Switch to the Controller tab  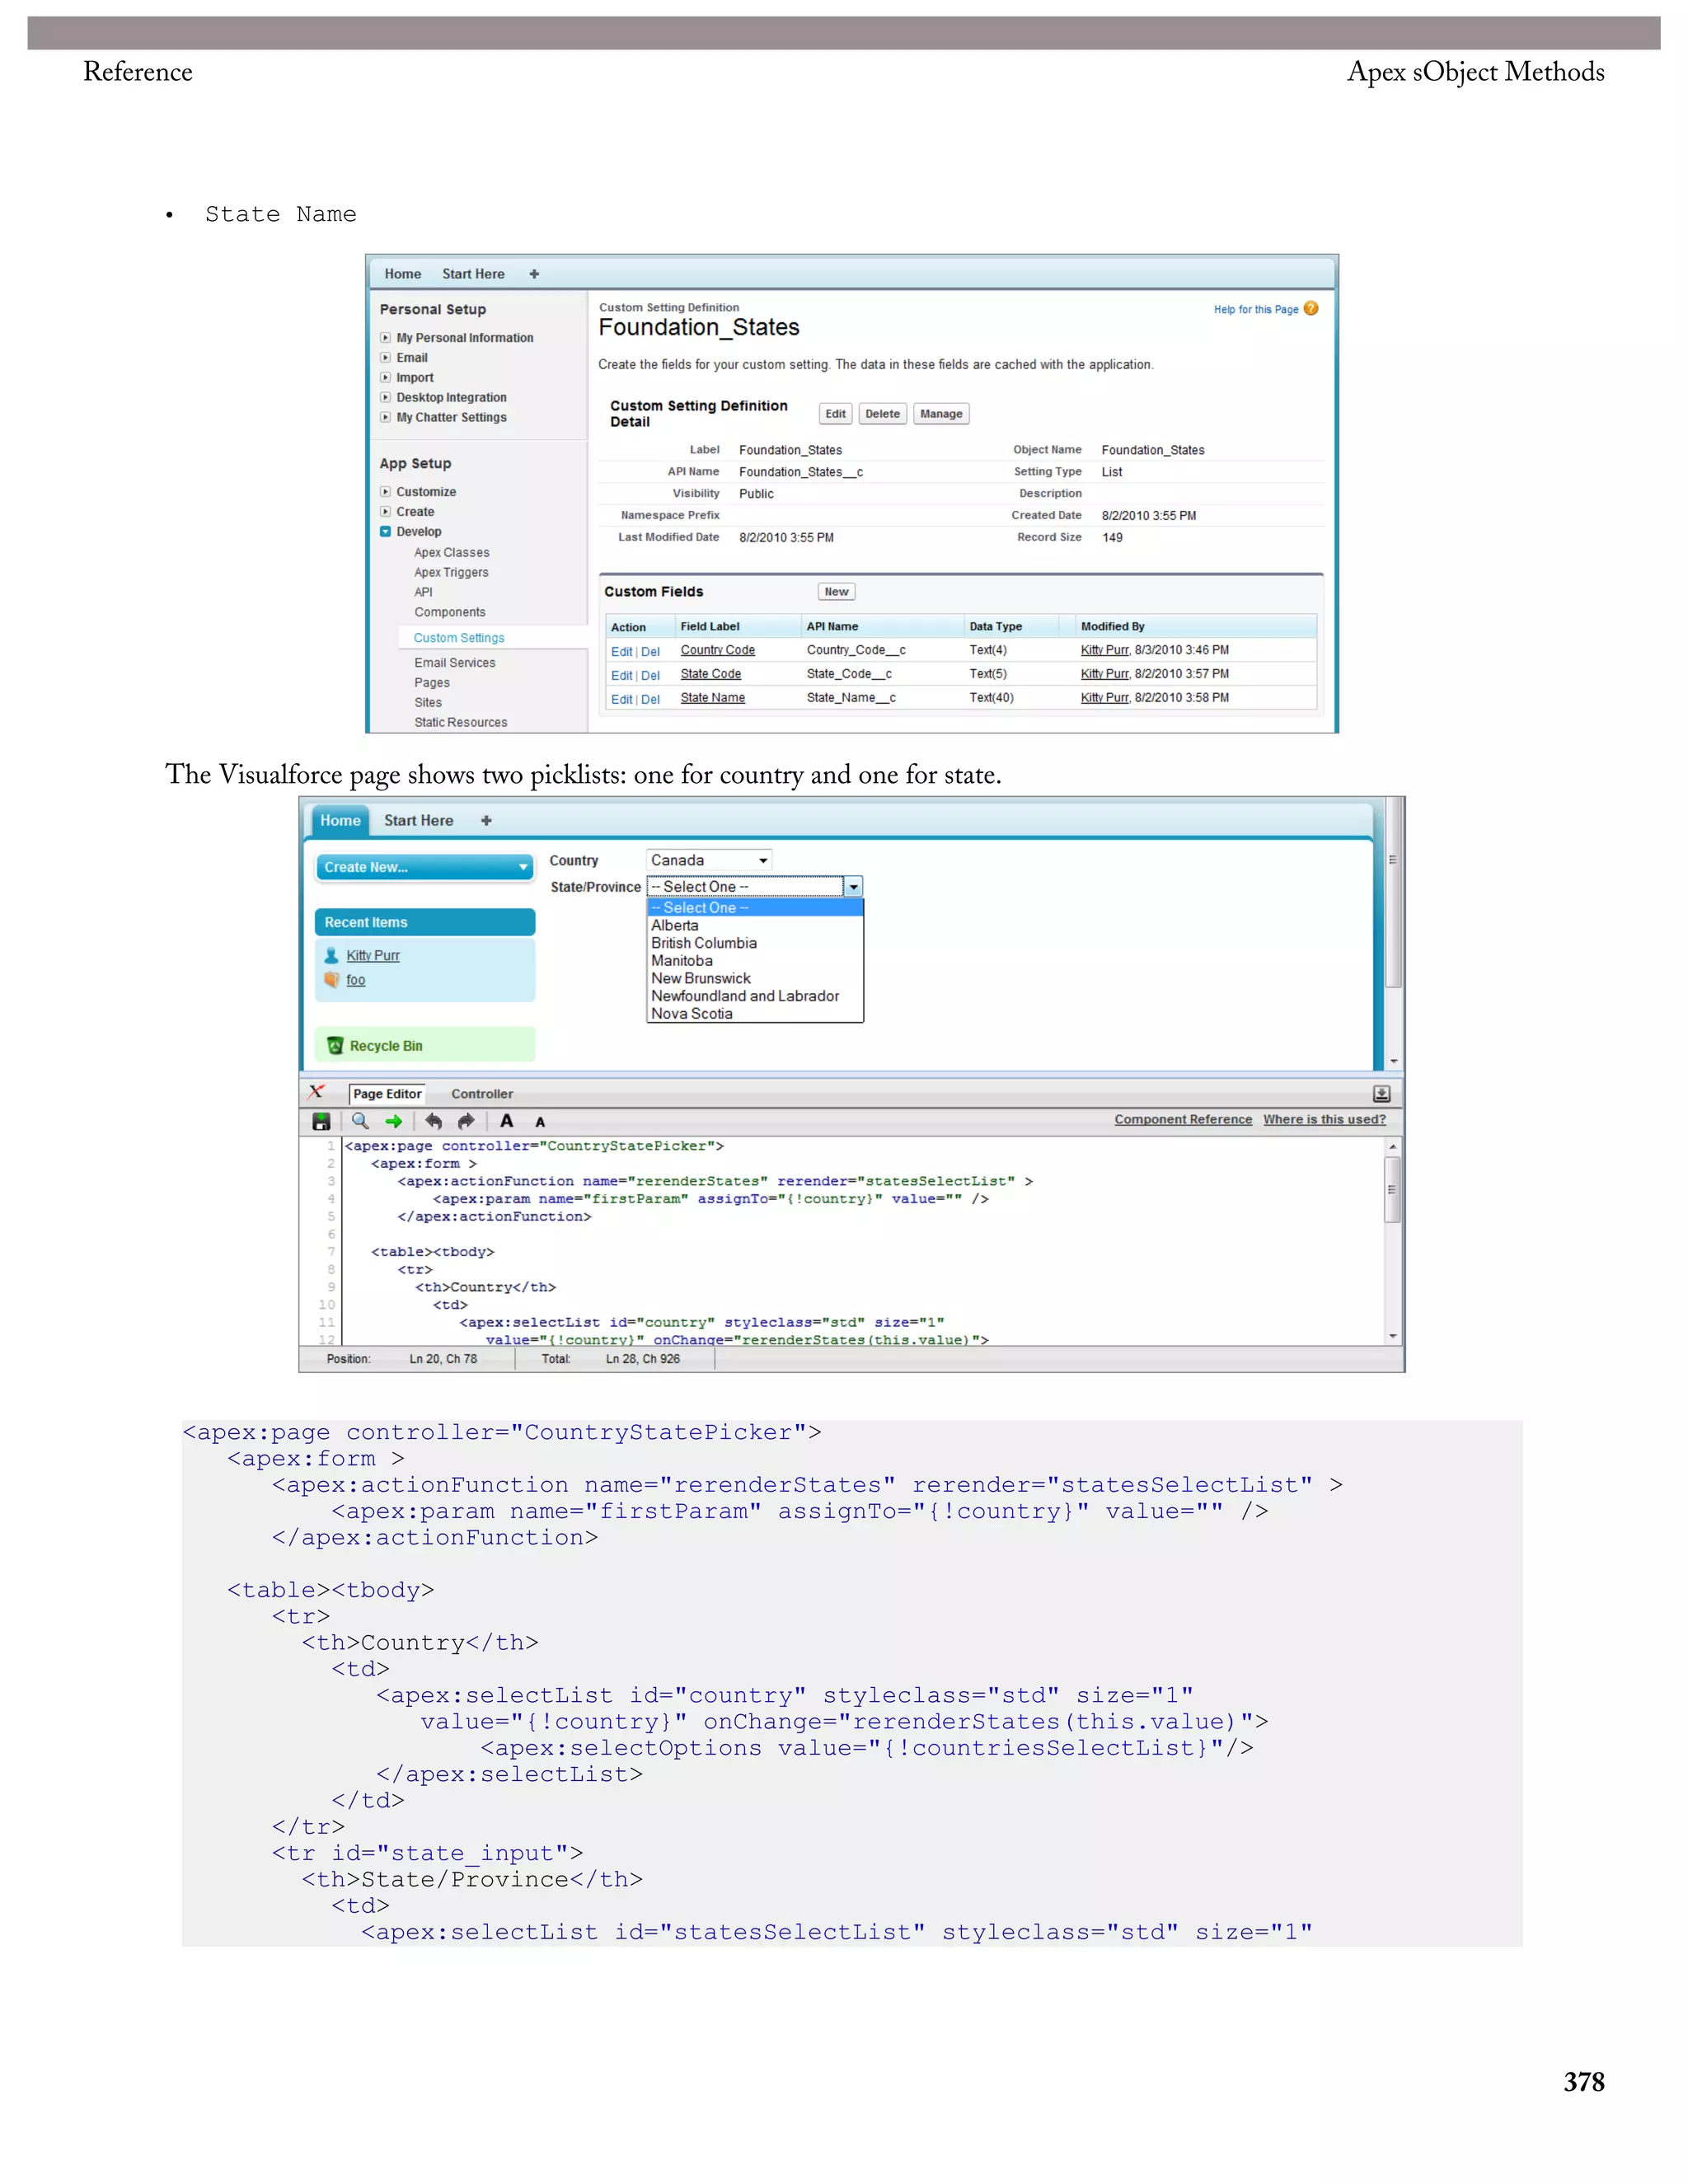coord(482,1094)
